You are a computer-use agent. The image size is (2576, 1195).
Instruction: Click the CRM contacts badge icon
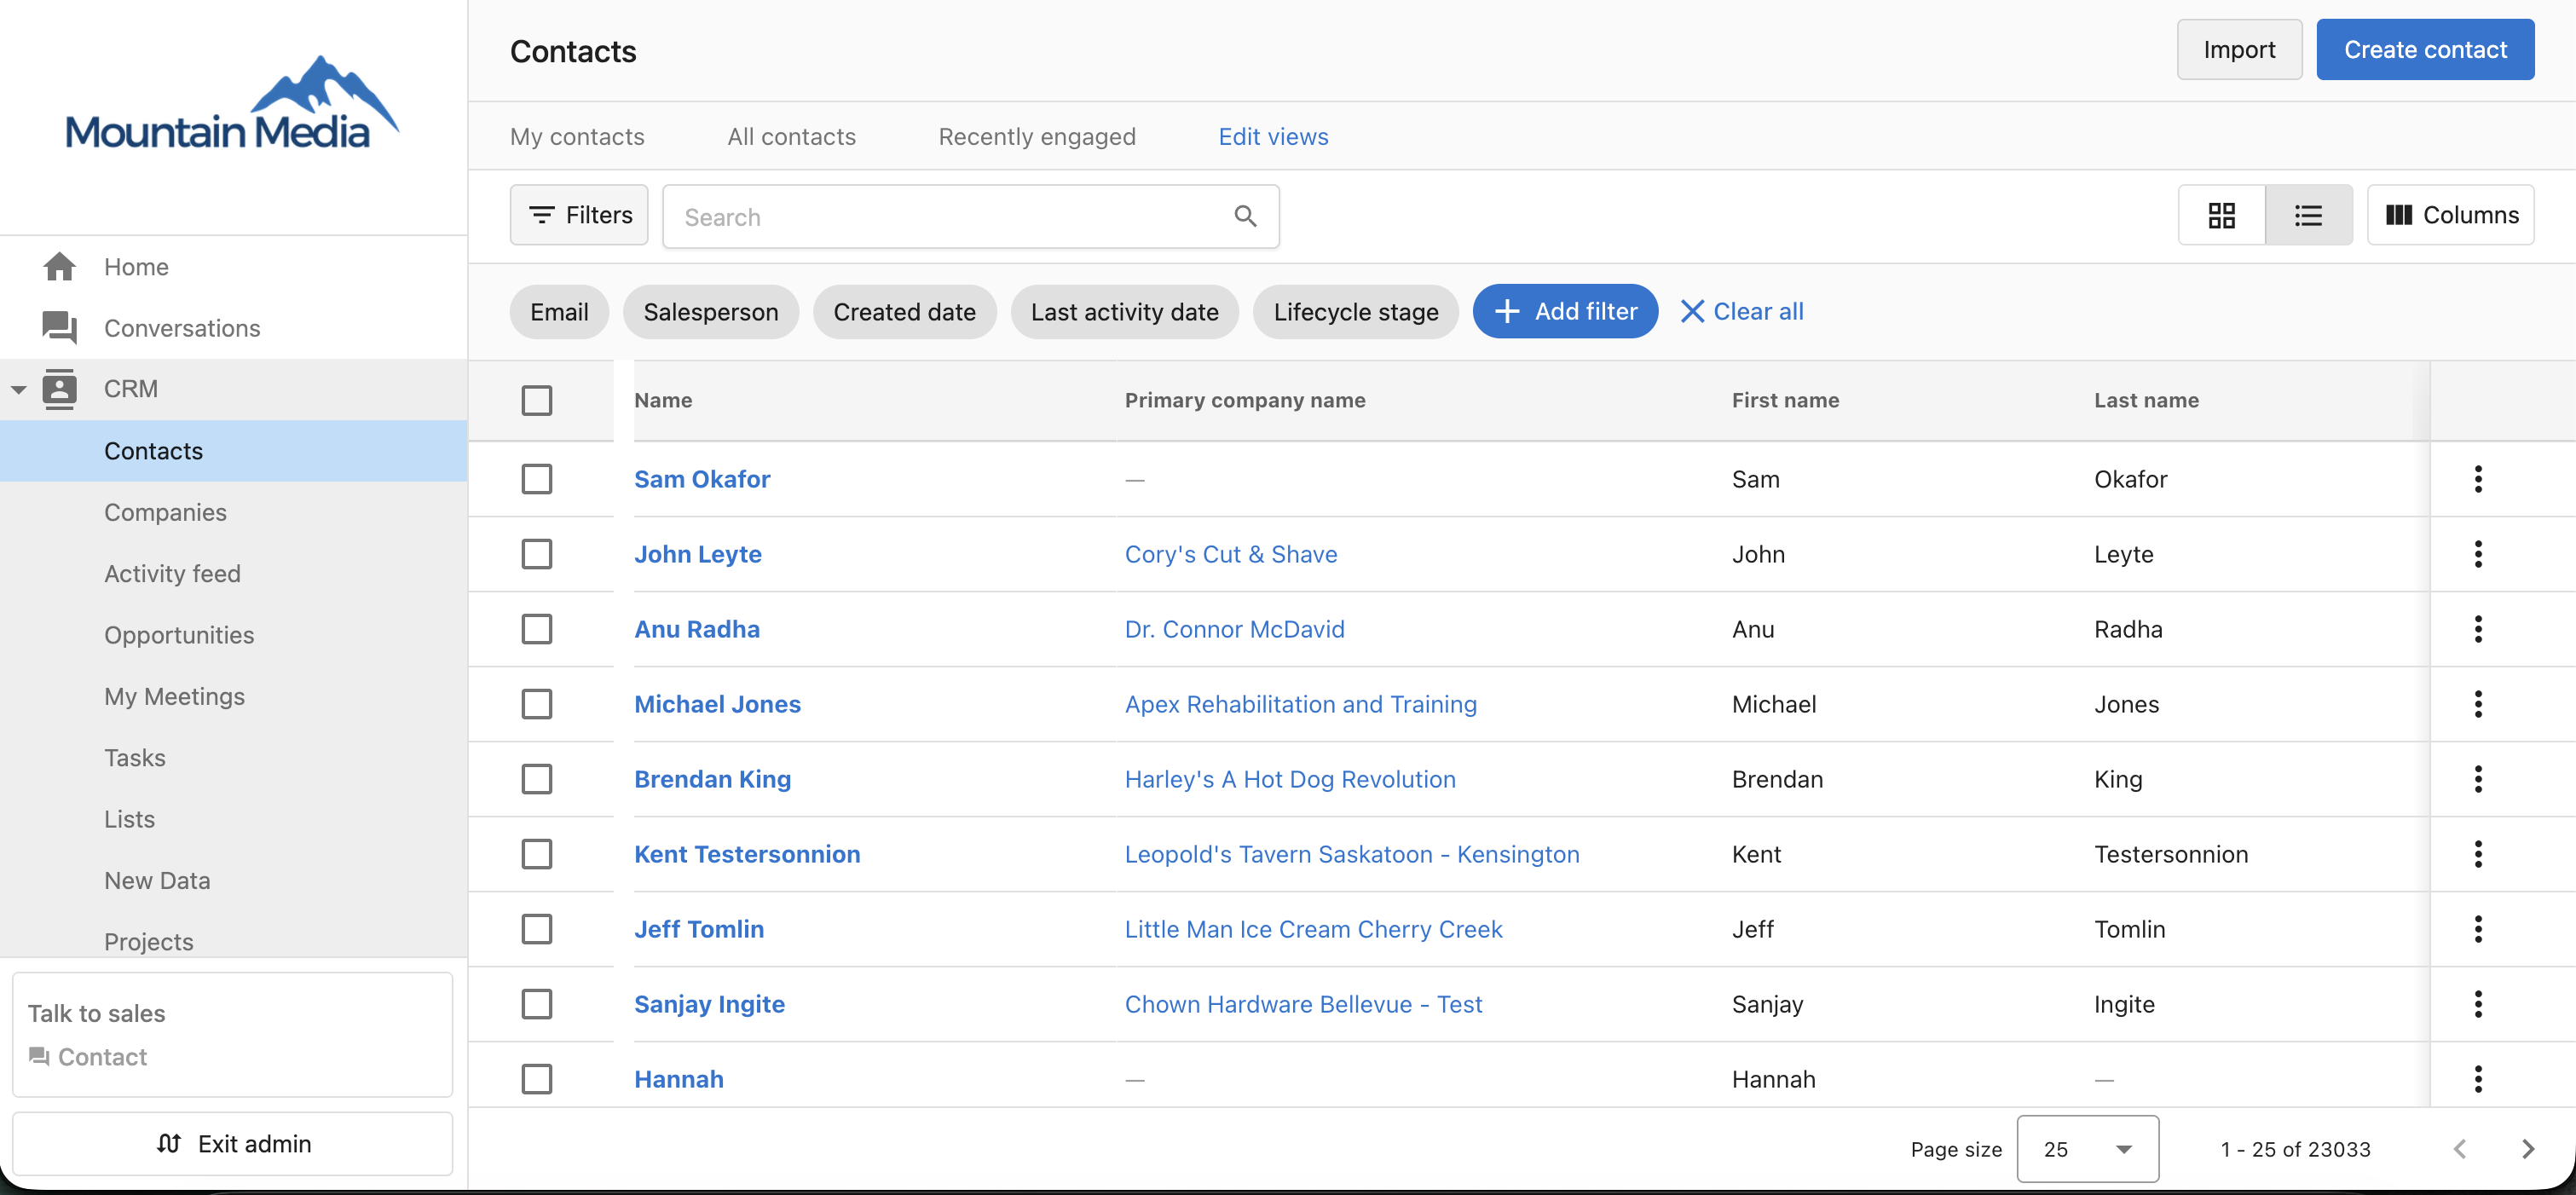[x=60, y=389]
